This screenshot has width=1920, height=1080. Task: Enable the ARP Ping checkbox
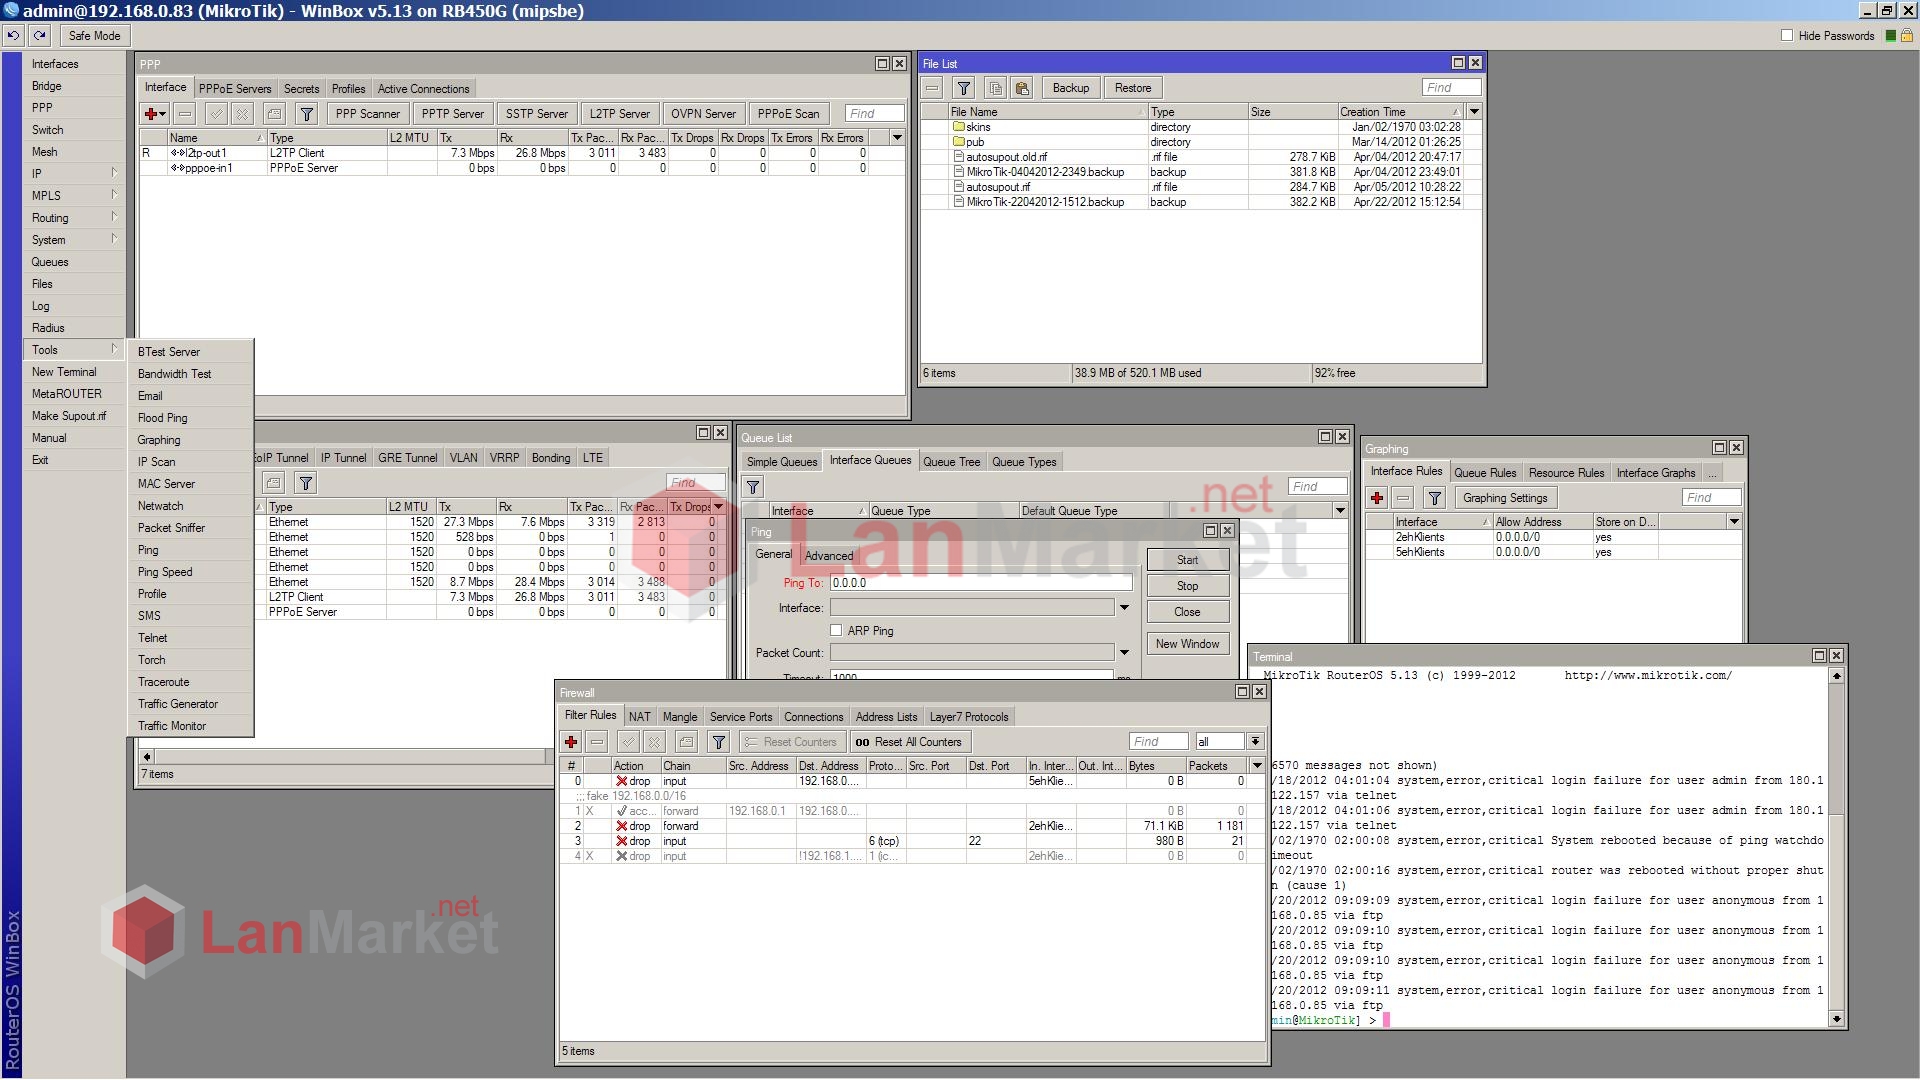click(836, 630)
